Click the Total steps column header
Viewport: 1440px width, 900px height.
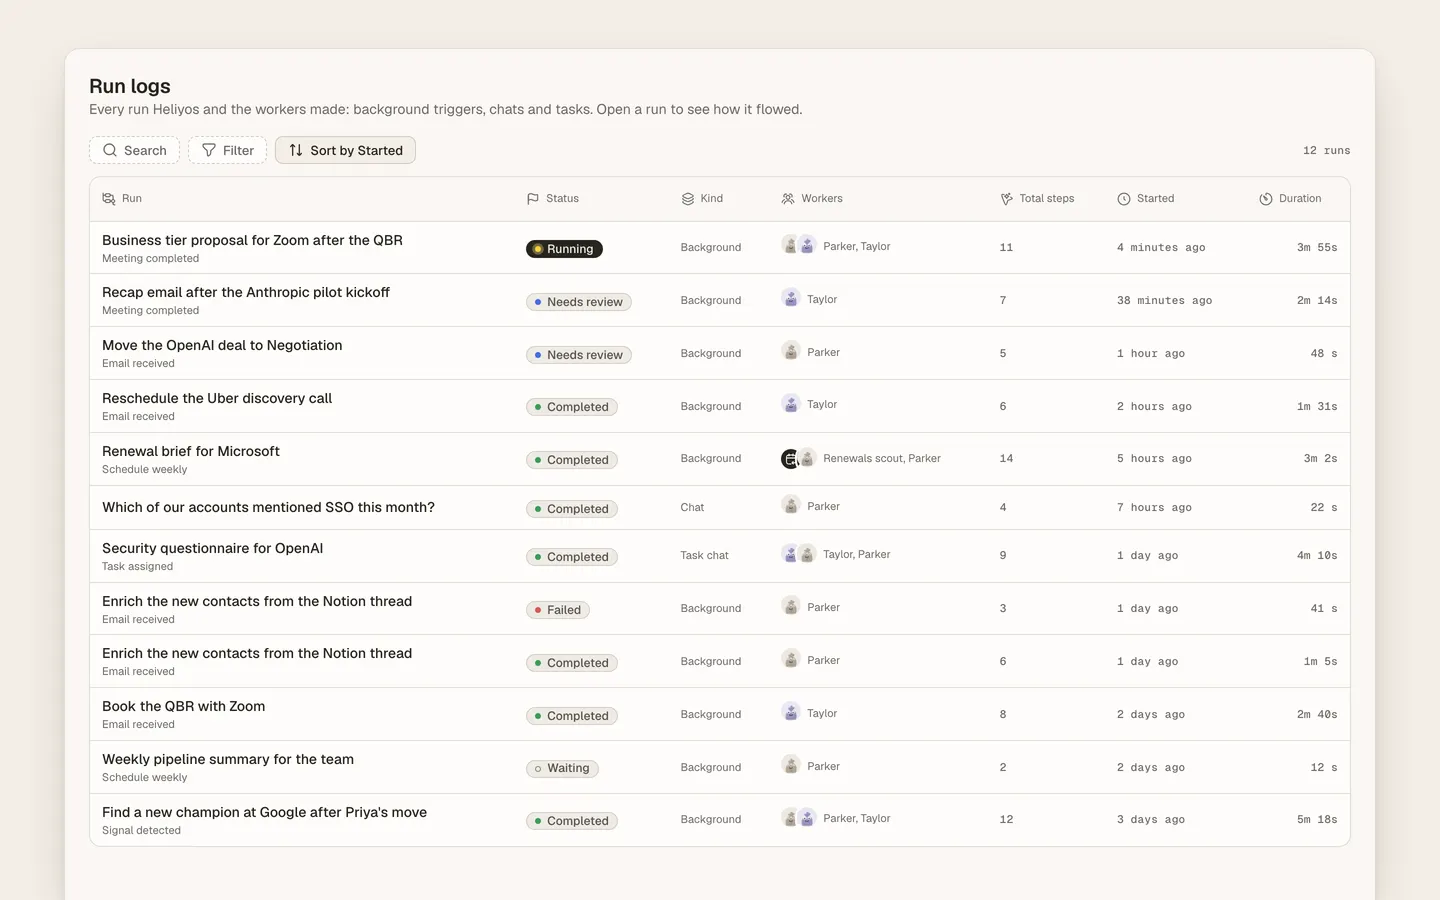point(1037,199)
